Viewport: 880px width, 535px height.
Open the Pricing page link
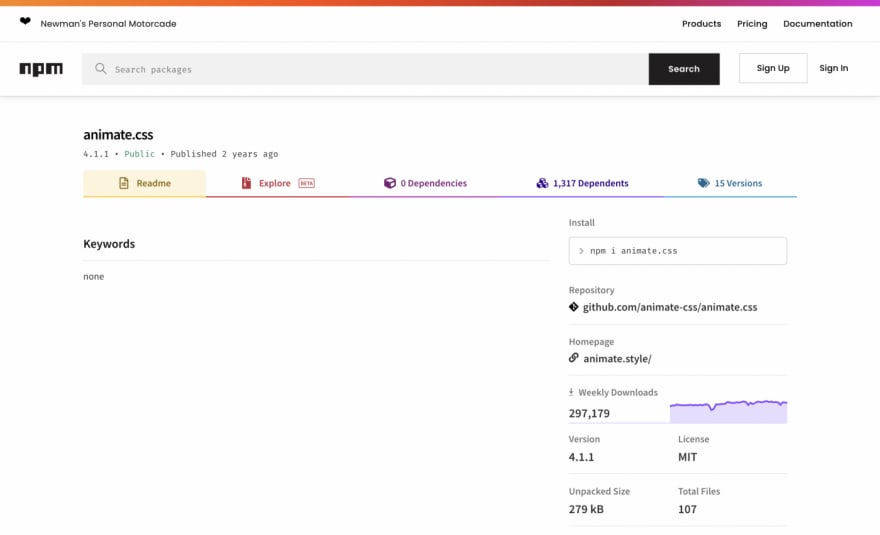pos(752,24)
